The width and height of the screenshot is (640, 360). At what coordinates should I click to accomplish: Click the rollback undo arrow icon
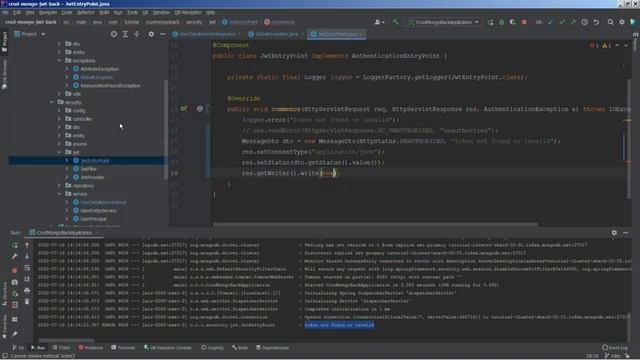(x=596, y=22)
